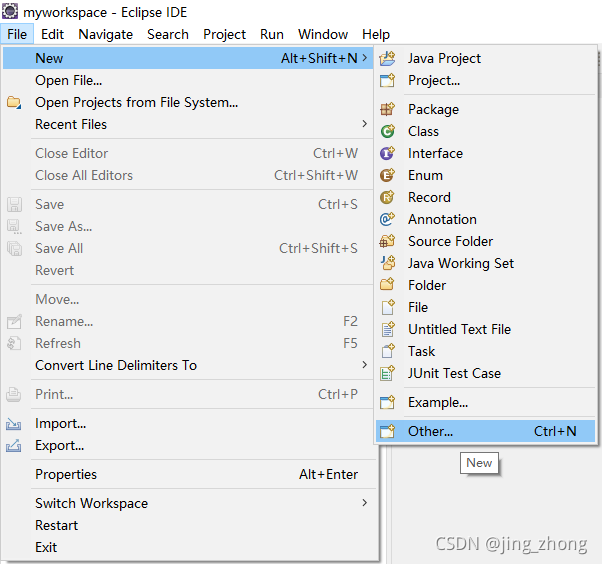
Task: Choose Import... from the File menu
Action: (x=188, y=423)
